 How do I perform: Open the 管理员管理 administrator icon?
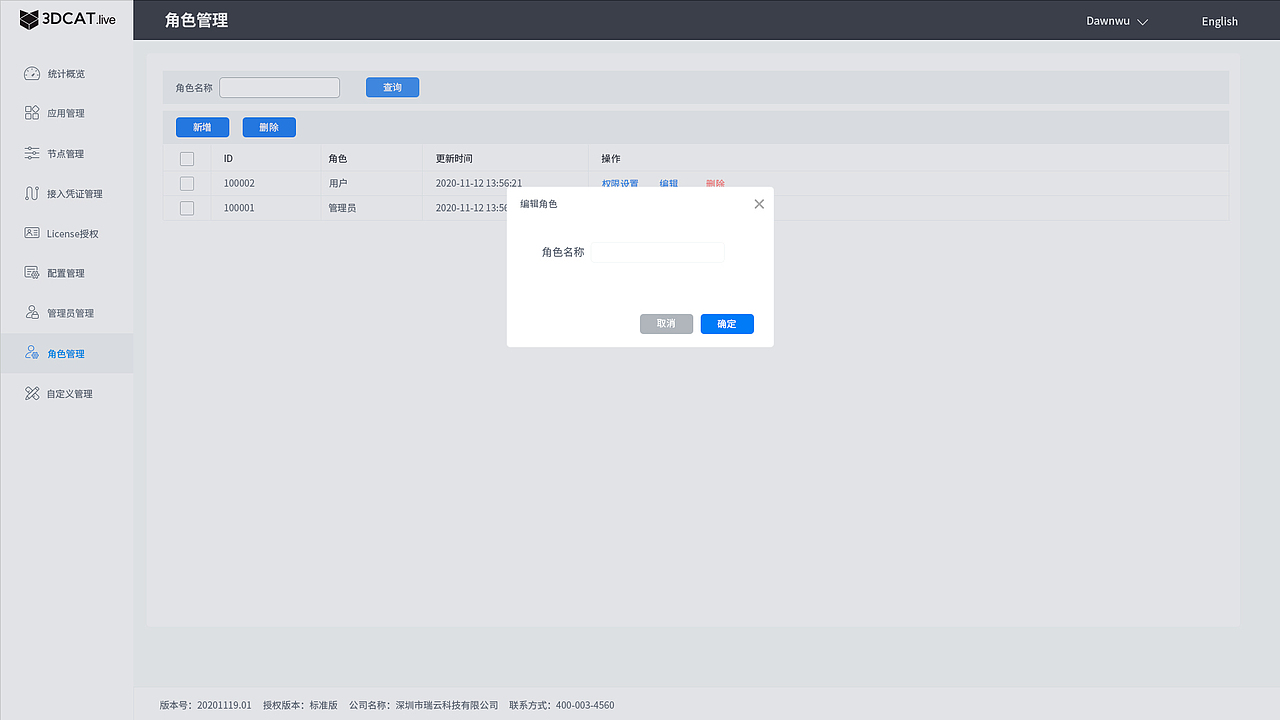tap(33, 312)
